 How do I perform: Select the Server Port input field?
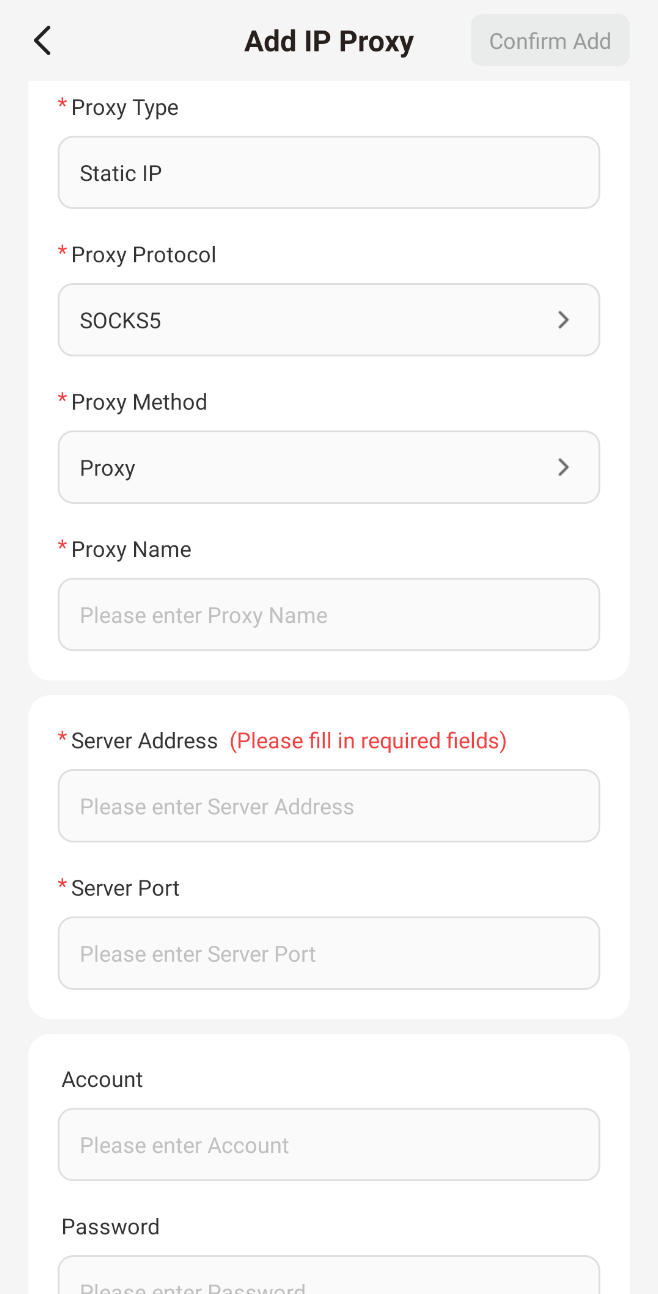[x=328, y=954]
